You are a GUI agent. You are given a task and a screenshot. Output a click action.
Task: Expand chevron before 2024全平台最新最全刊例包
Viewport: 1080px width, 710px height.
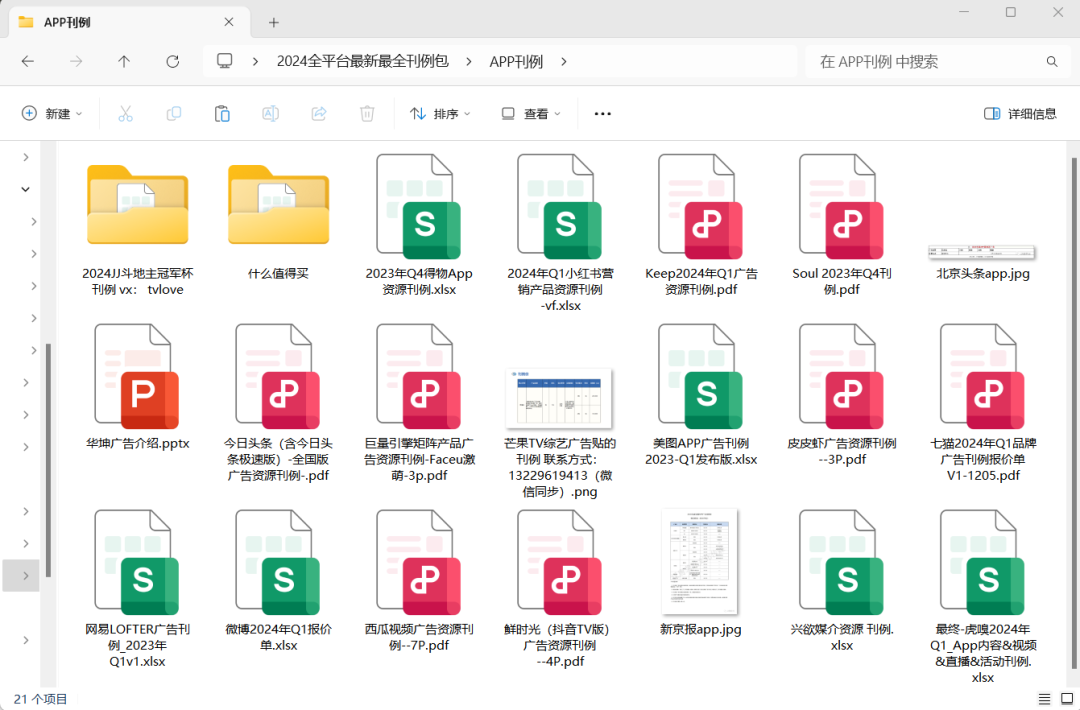[256, 61]
